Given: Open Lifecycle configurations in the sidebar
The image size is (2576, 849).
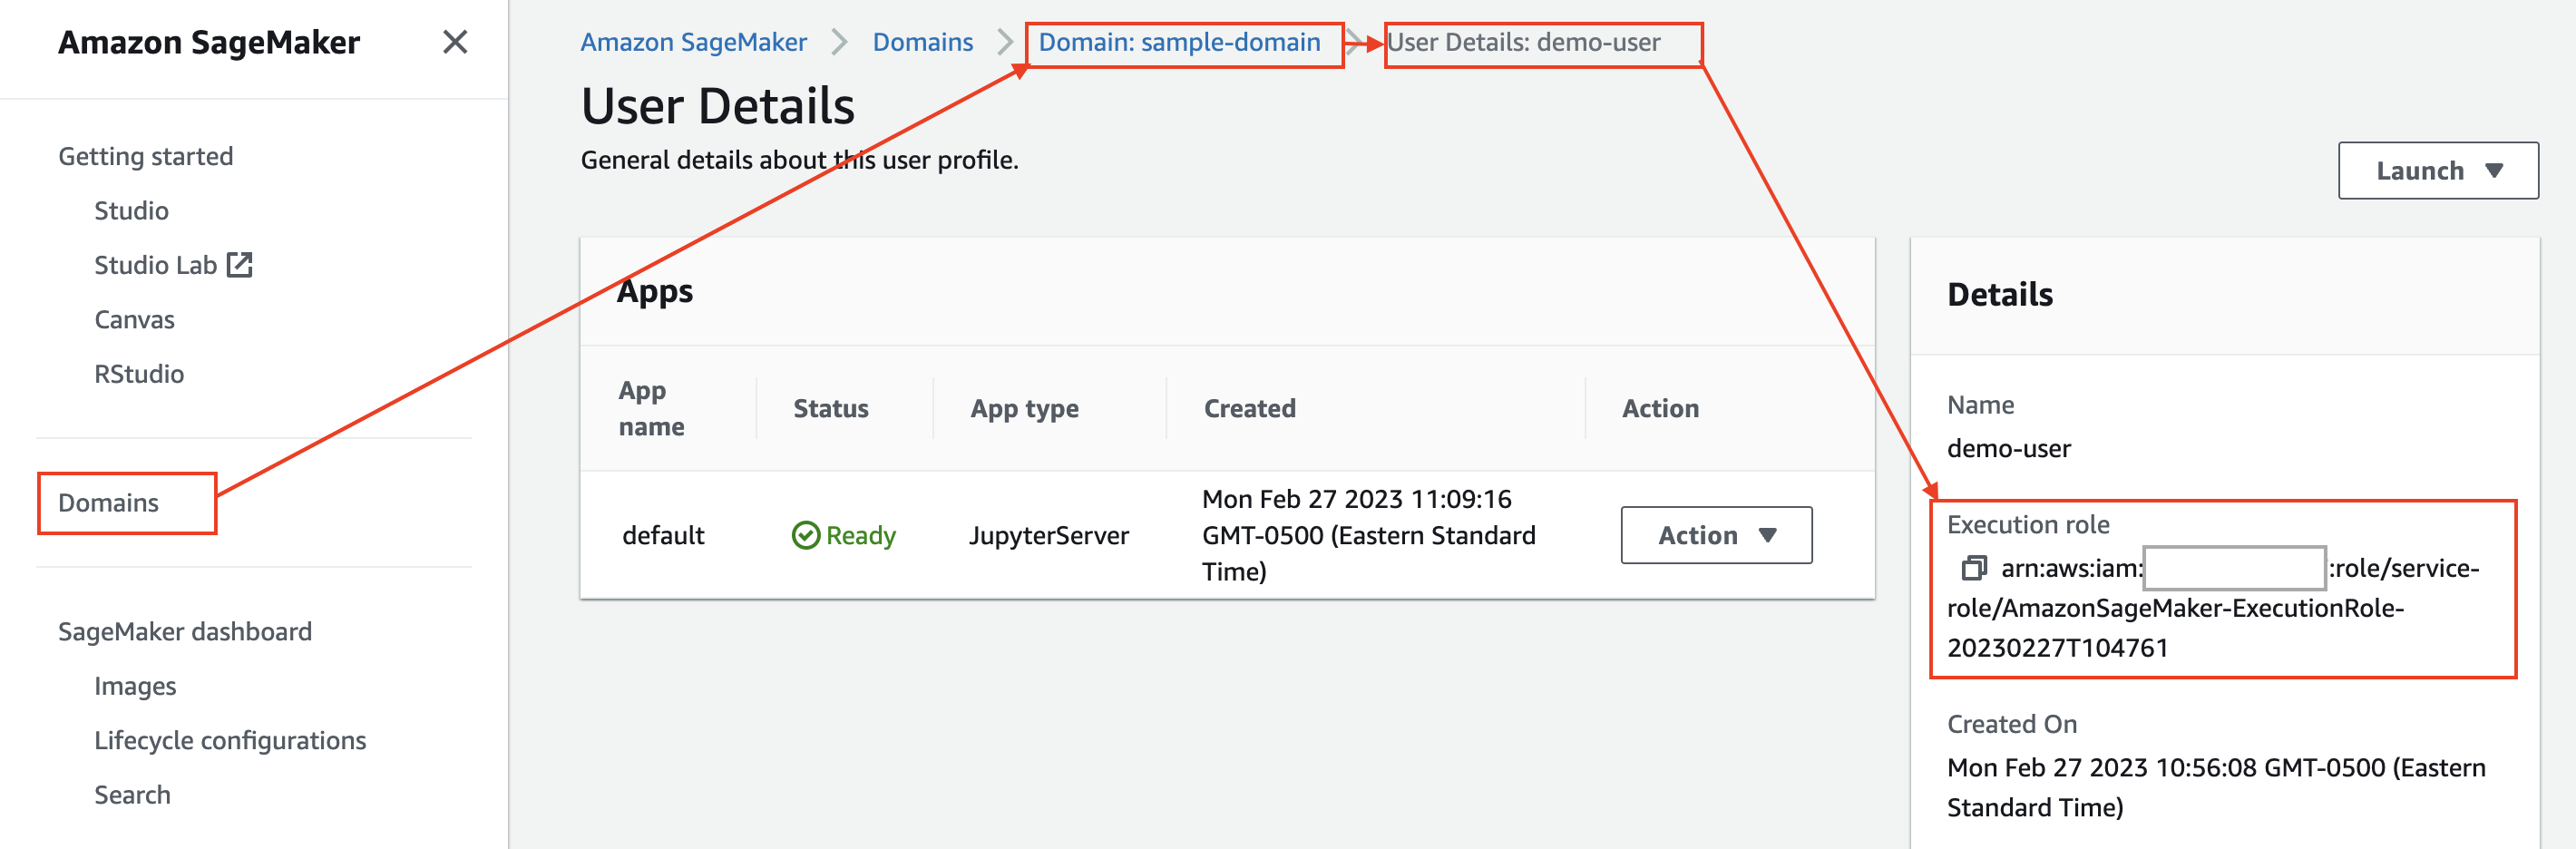Looking at the screenshot, I should pyautogui.click(x=230, y=741).
